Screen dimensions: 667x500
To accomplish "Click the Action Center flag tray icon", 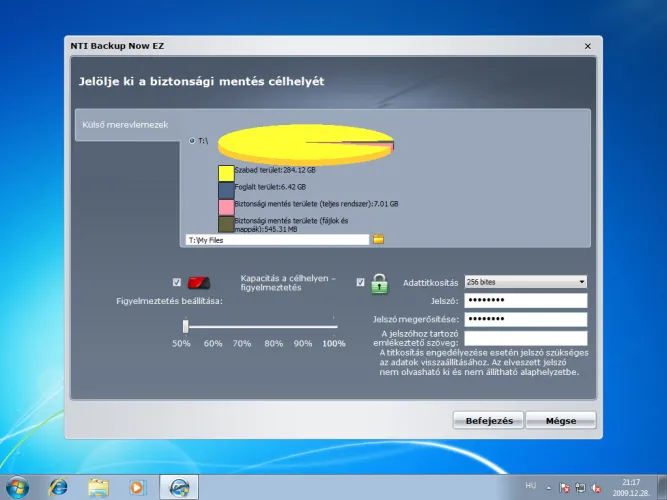I will pyautogui.click(x=564, y=488).
